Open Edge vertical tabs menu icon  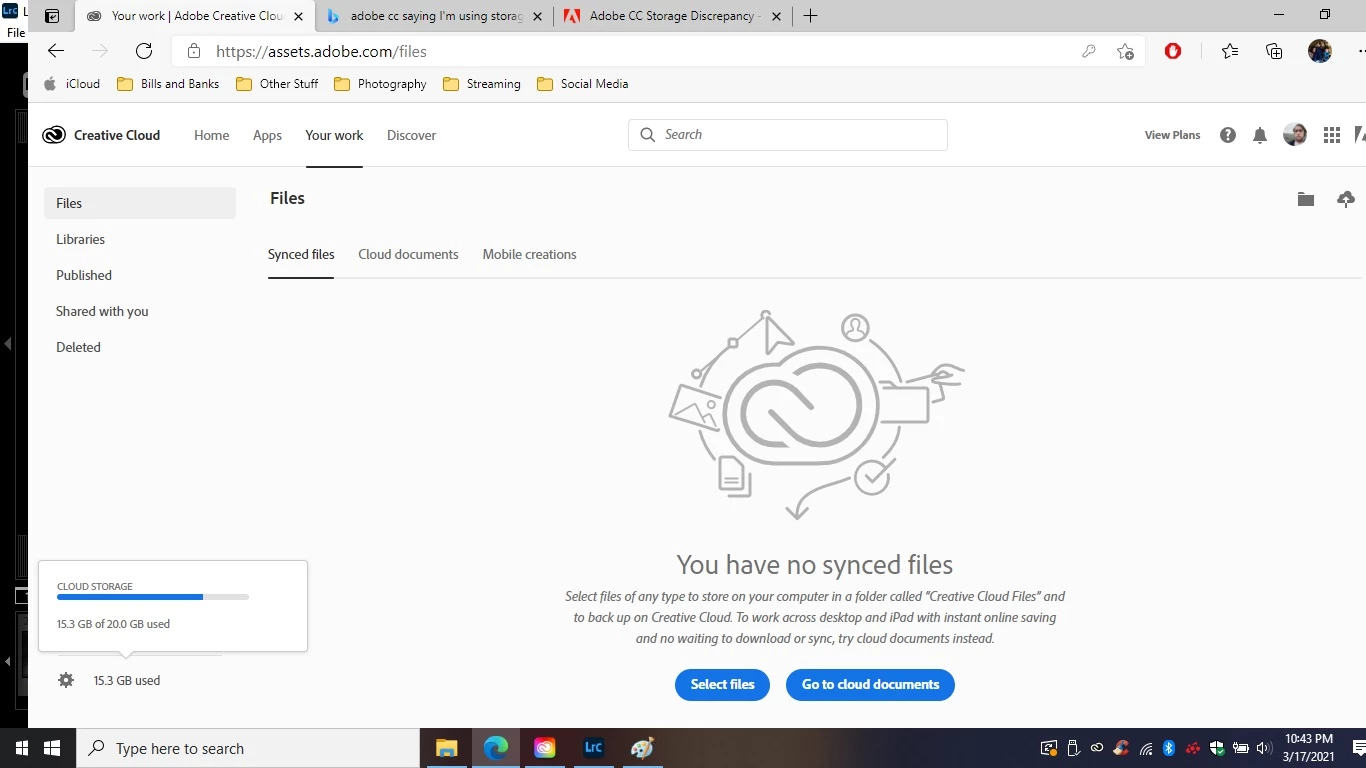[x=52, y=16]
